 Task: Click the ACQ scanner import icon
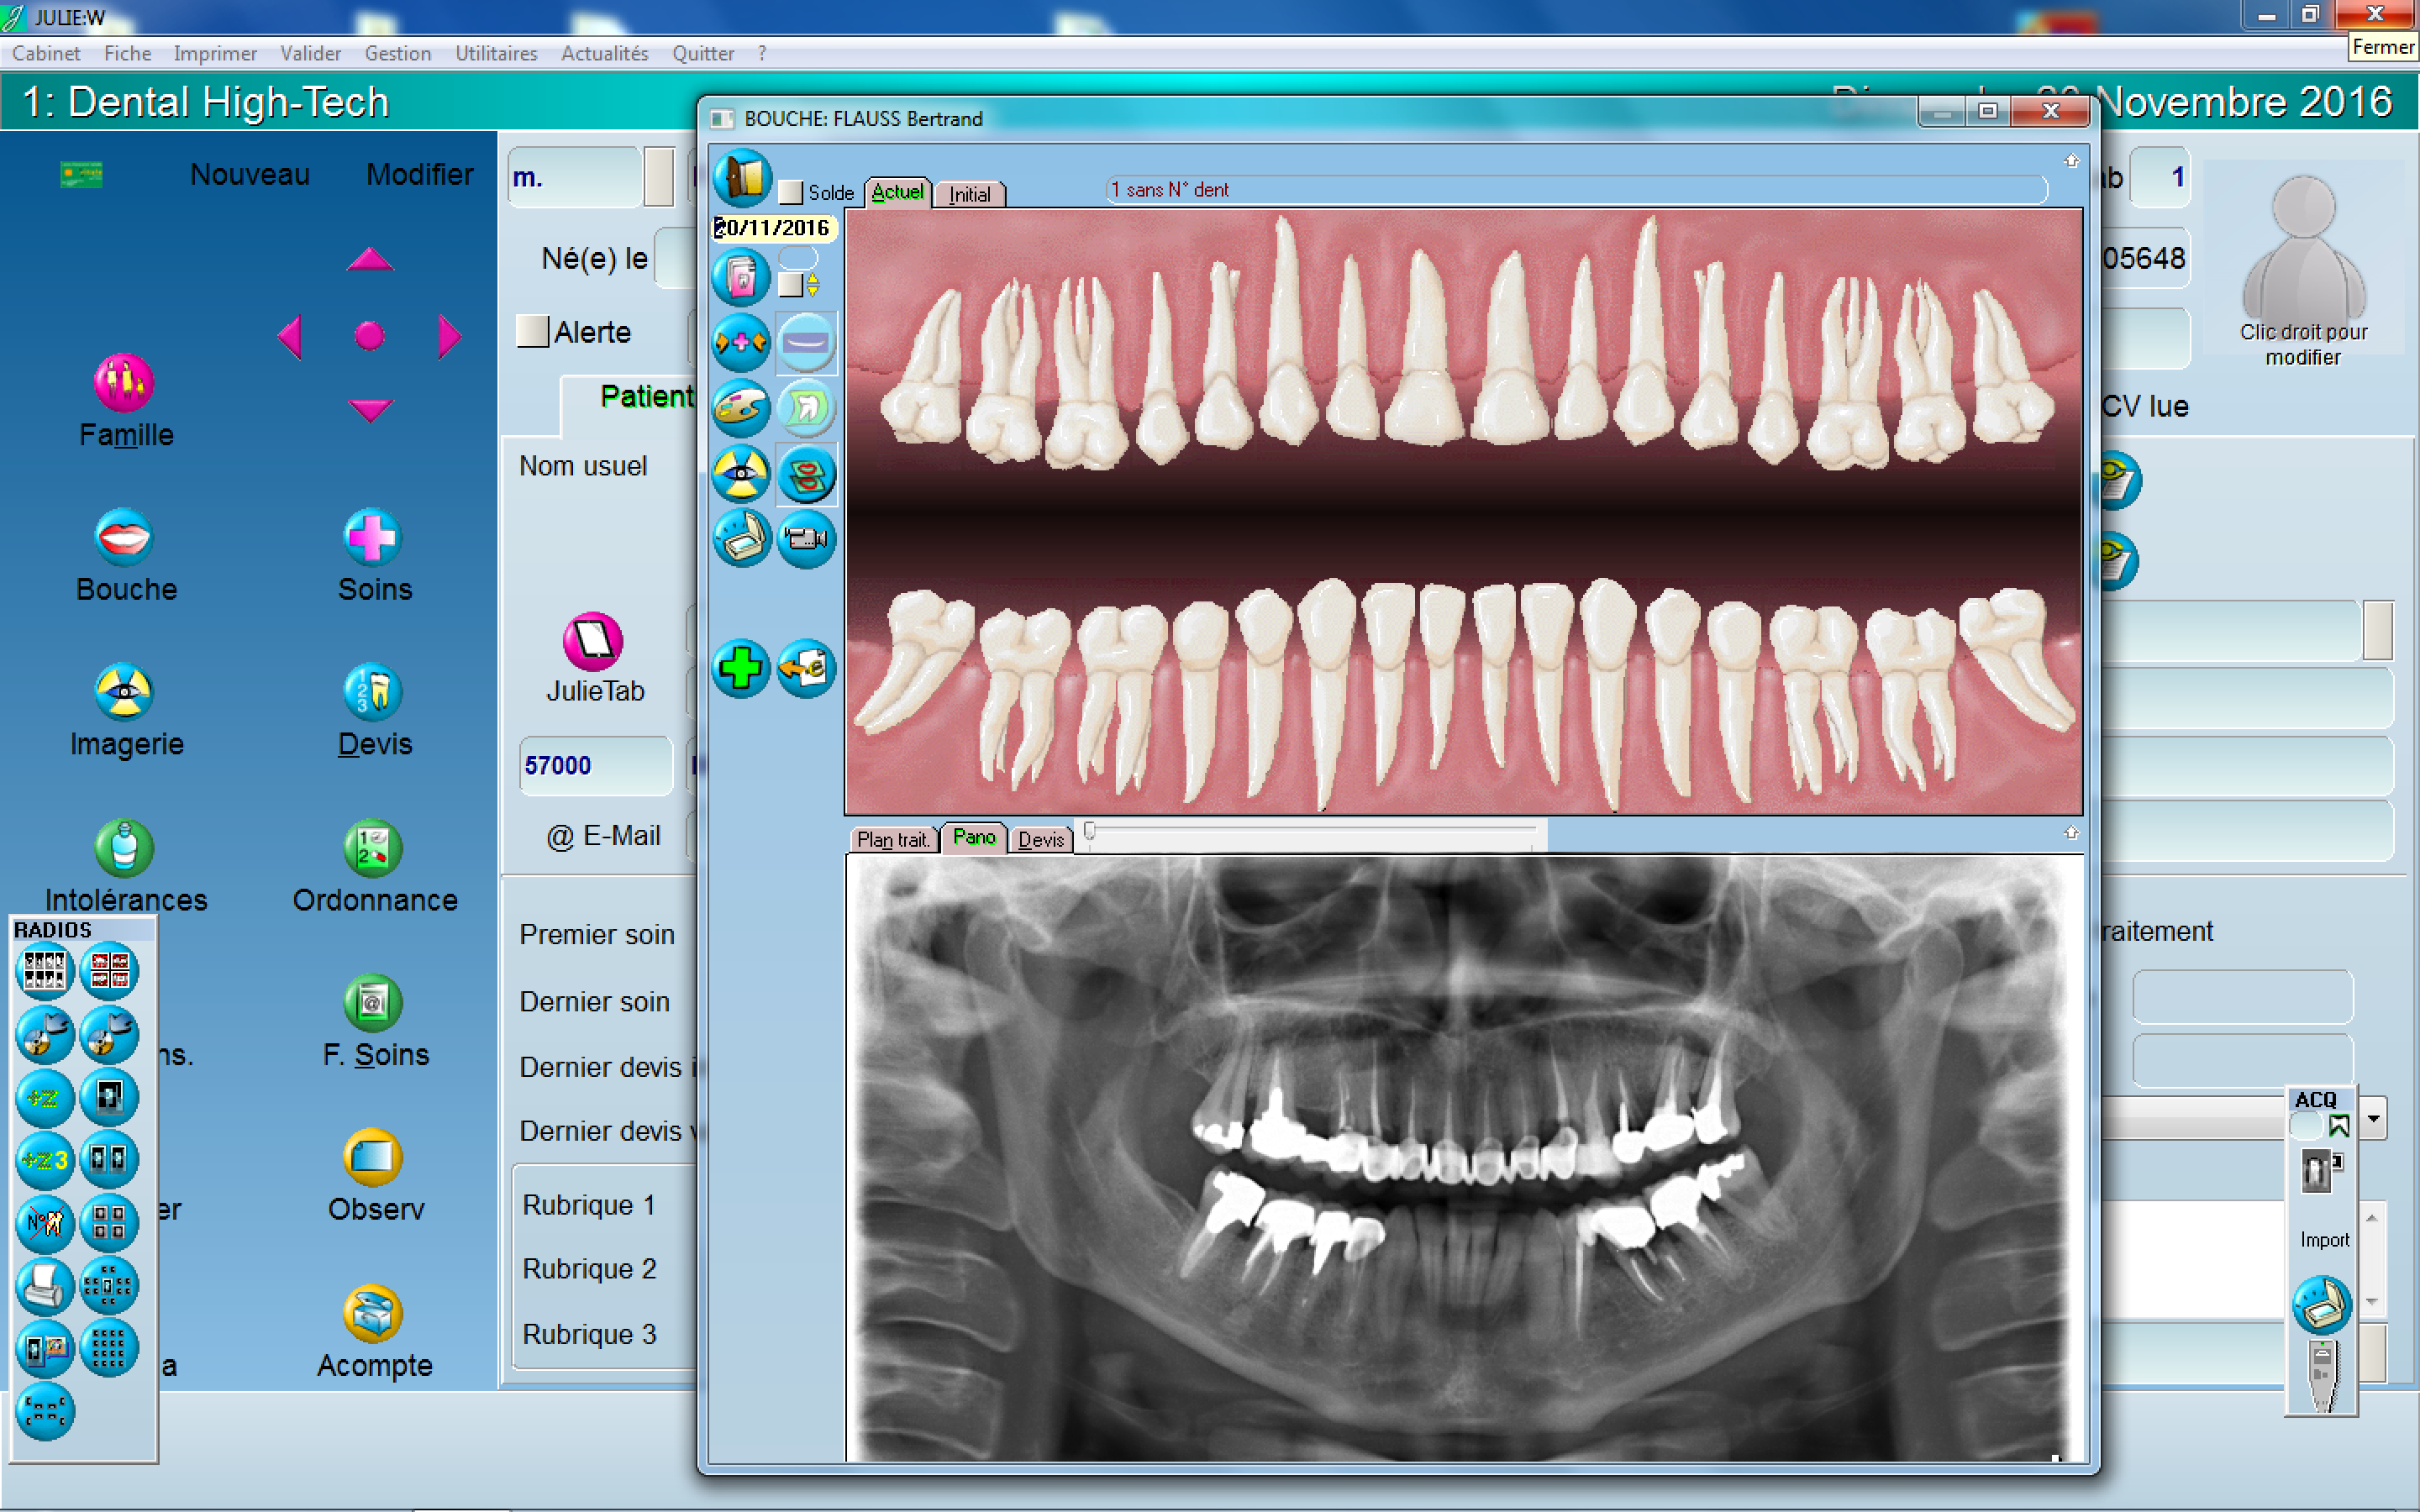coord(2321,1305)
